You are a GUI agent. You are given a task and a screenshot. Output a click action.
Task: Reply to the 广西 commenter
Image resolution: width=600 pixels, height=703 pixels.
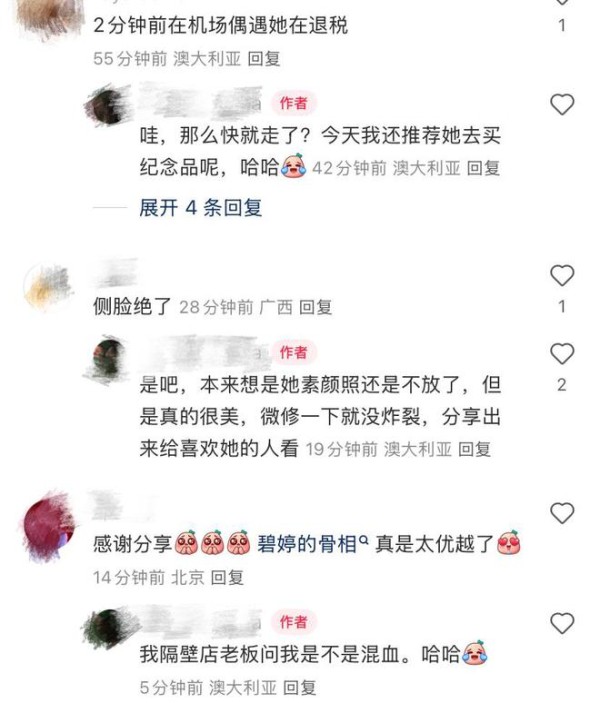click(x=316, y=307)
